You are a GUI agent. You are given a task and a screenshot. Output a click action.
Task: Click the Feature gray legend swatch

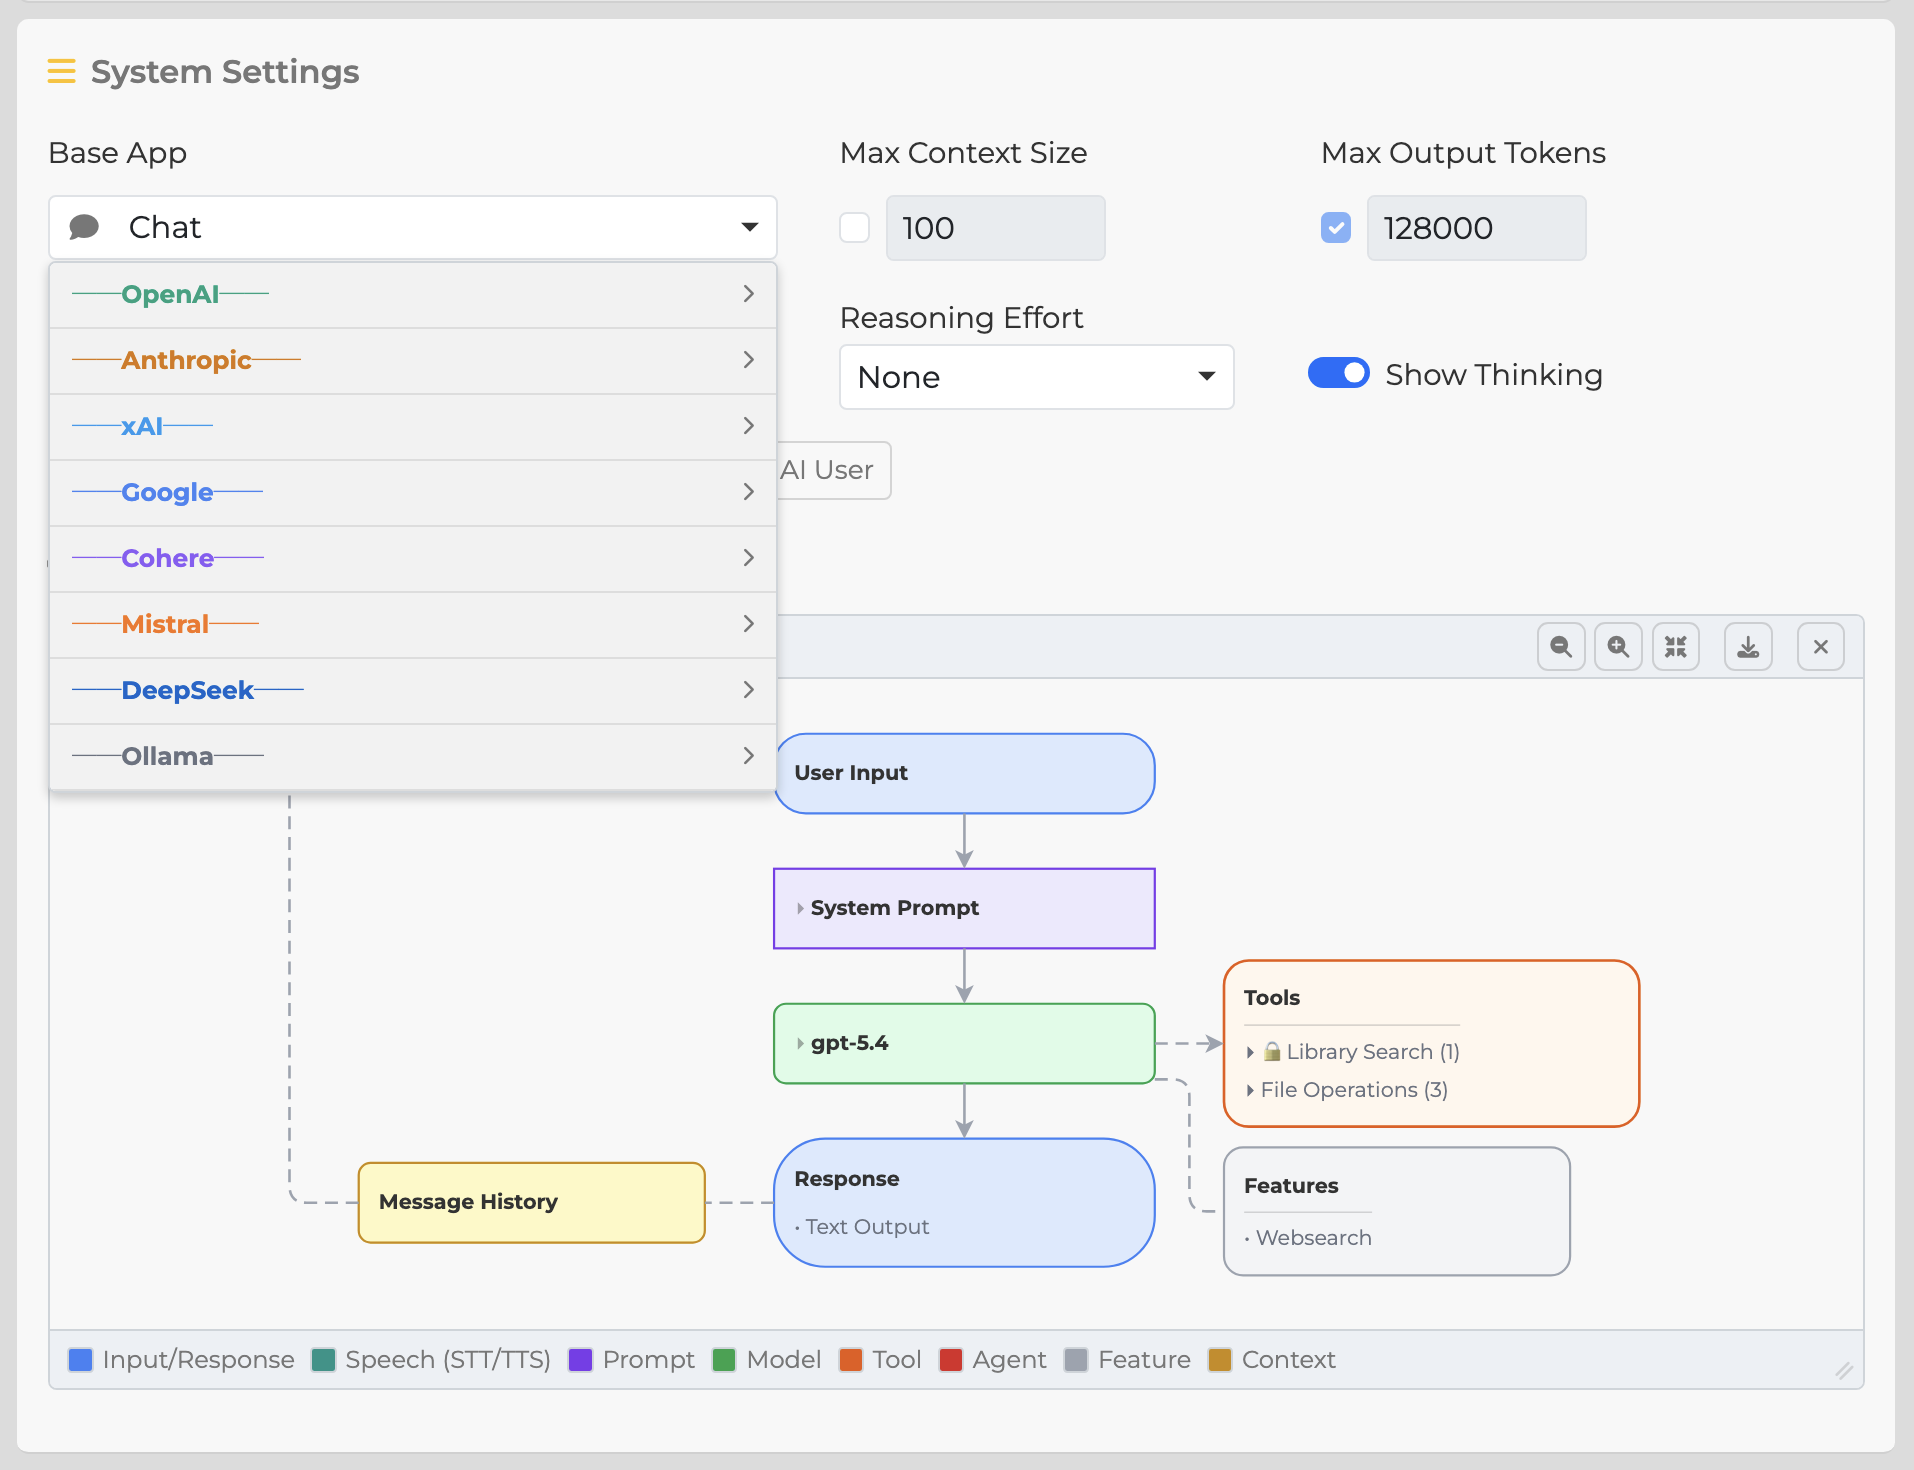1076,1359
